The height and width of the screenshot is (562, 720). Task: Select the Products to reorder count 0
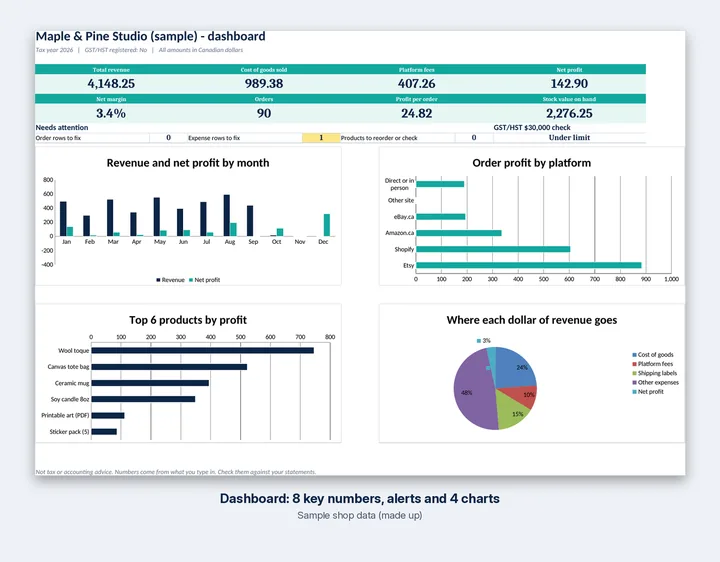pos(474,138)
